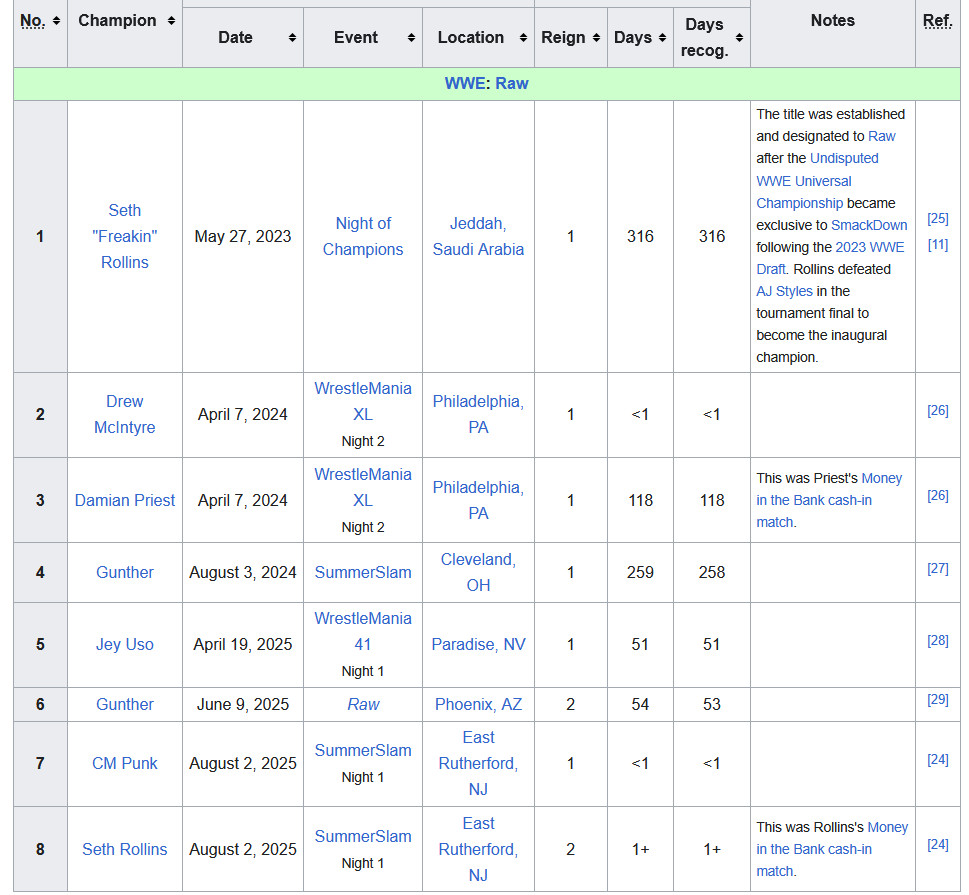Open East Rutherford, NJ in Seth Rollins row 8

click(478, 849)
